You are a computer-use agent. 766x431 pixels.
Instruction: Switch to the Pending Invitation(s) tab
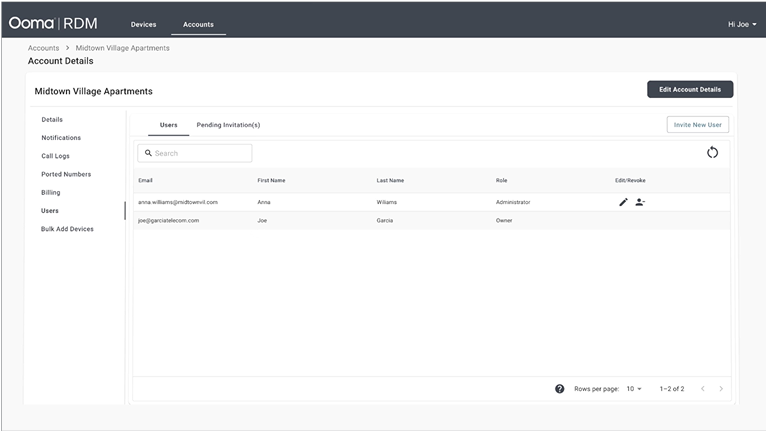228,125
